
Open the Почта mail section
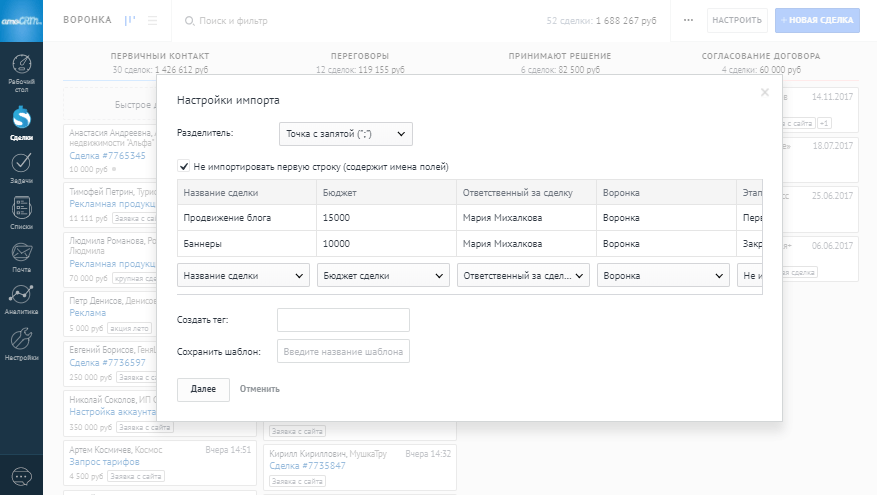coord(21,257)
